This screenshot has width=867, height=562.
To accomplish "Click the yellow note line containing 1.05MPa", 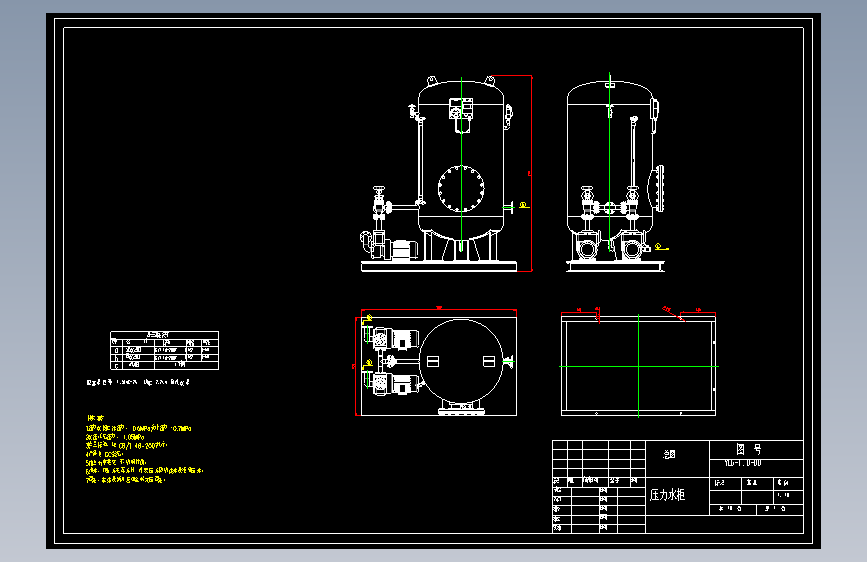I will click(x=115, y=437).
